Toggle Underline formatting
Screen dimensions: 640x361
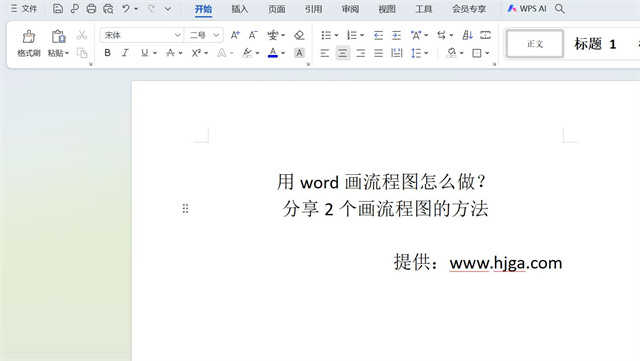coord(144,53)
